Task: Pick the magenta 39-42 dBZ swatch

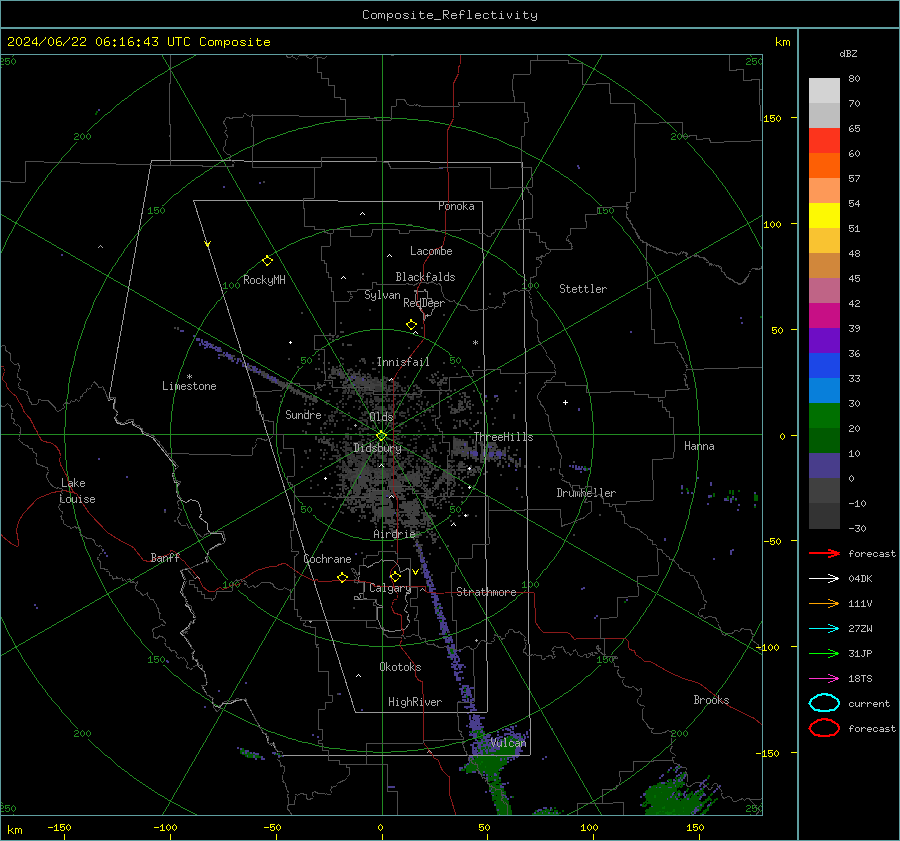Action: (824, 316)
